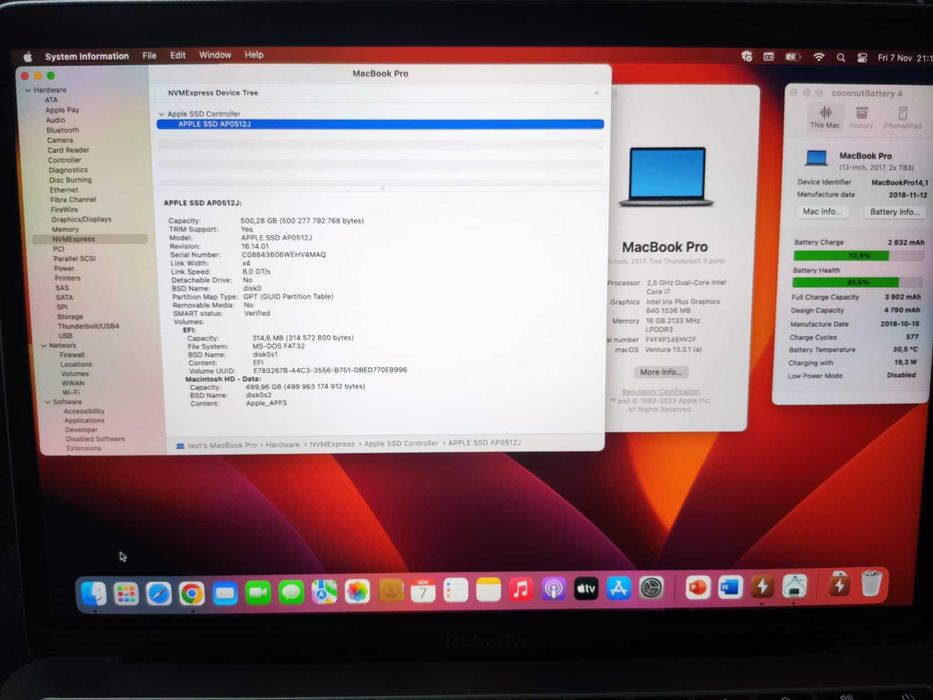The image size is (933, 700).
Task: Select Storage in the Hardware sidebar
Action: coord(70,317)
